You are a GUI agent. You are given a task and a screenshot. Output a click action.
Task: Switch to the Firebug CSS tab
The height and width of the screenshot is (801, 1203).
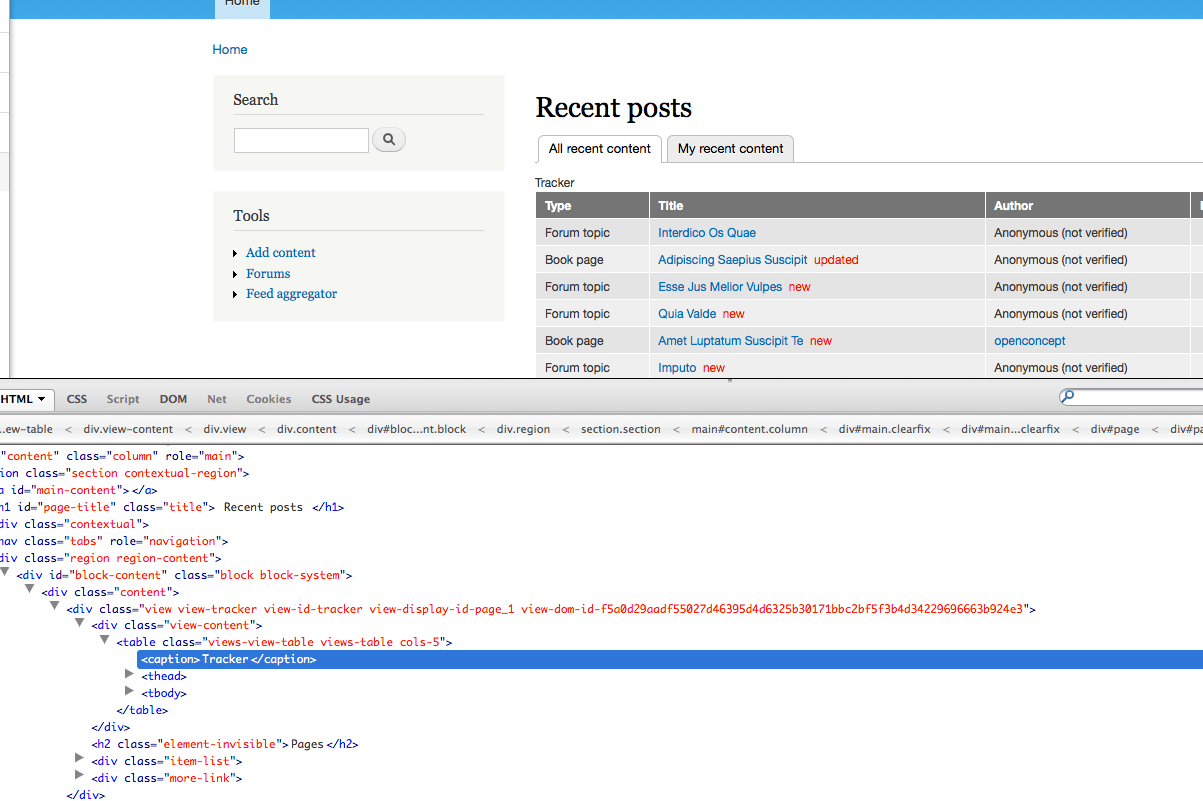pos(77,399)
